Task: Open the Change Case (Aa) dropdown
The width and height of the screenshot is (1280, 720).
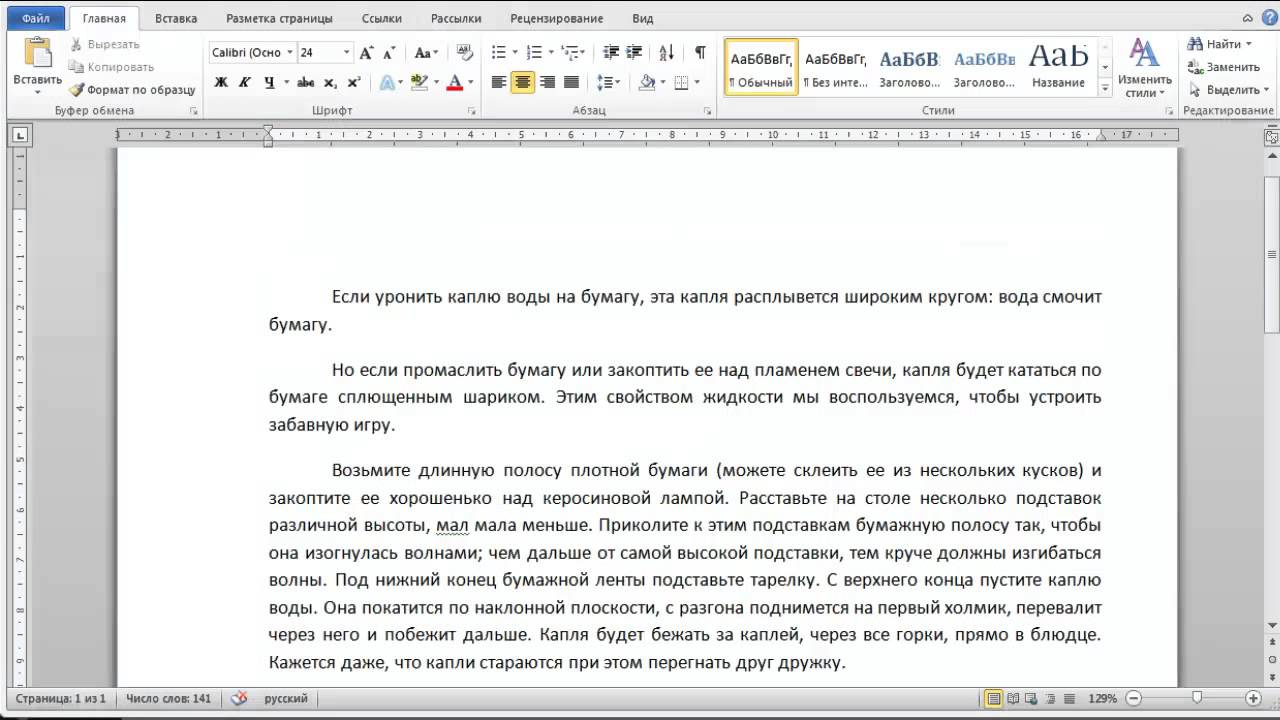Action: click(427, 53)
